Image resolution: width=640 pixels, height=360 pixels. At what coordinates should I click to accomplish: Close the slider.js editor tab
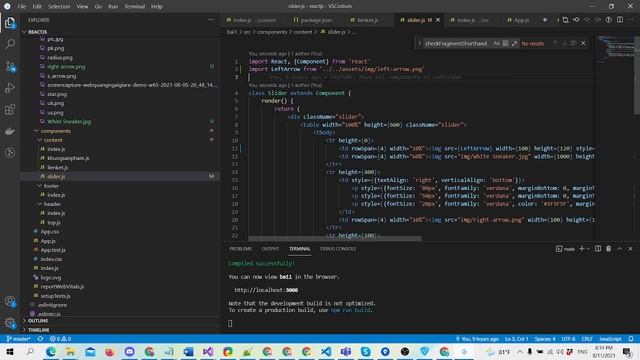coord(438,20)
